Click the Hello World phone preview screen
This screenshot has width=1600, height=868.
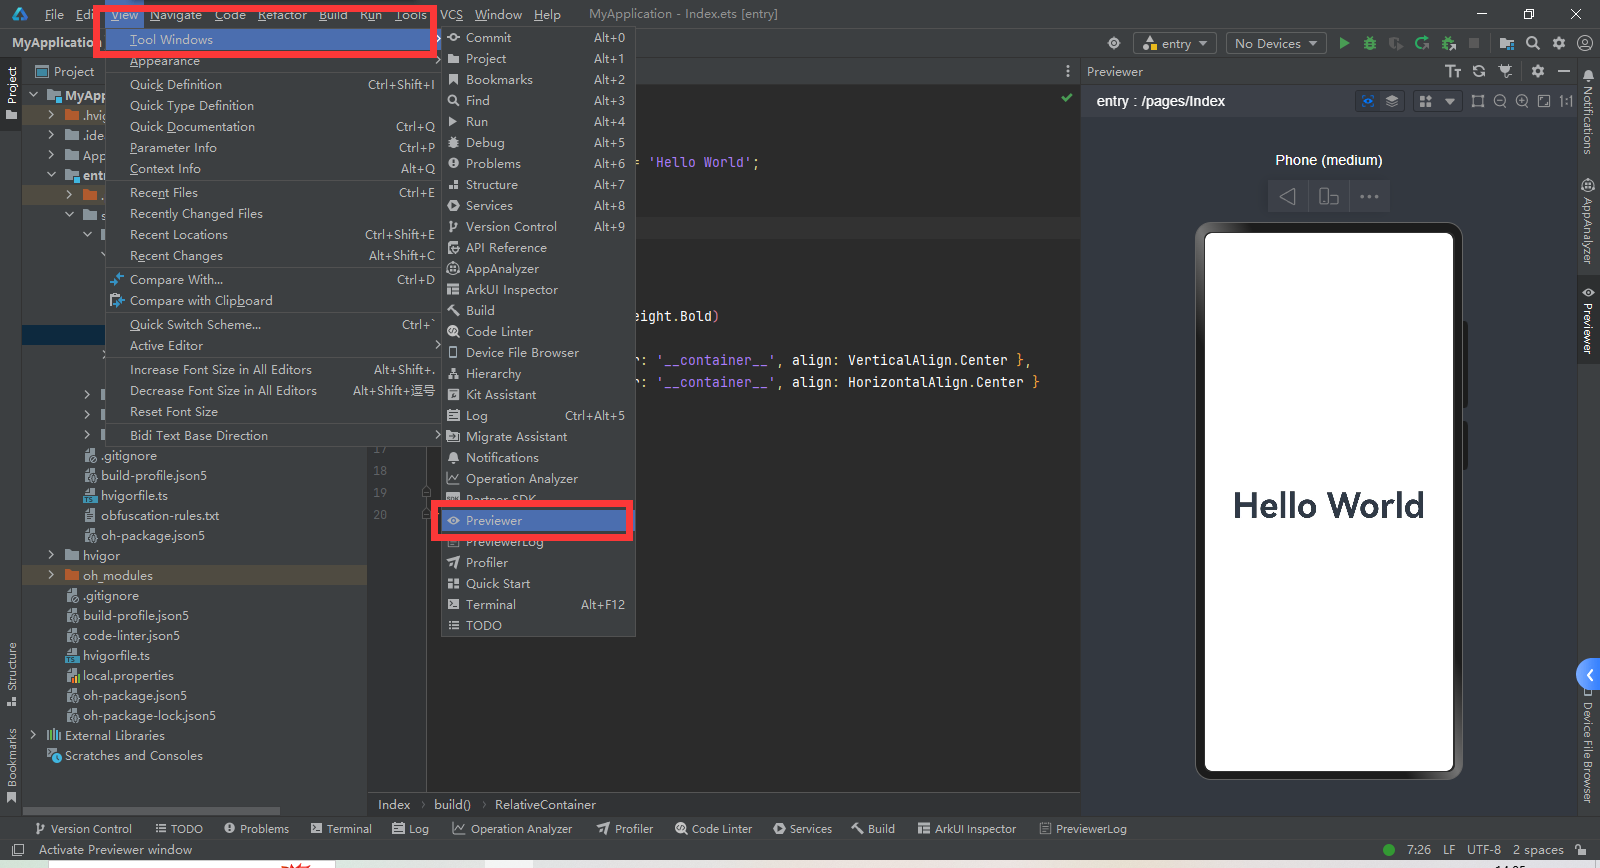click(1328, 502)
